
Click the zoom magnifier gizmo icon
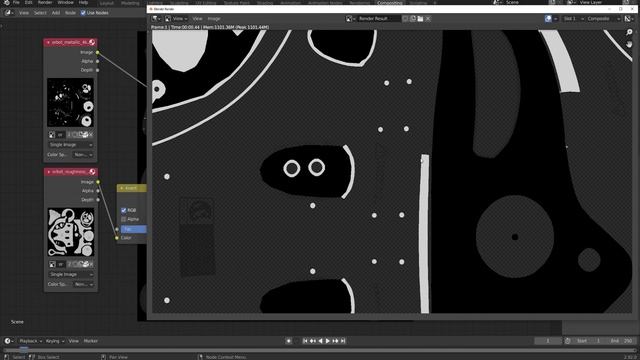point(629,32)
